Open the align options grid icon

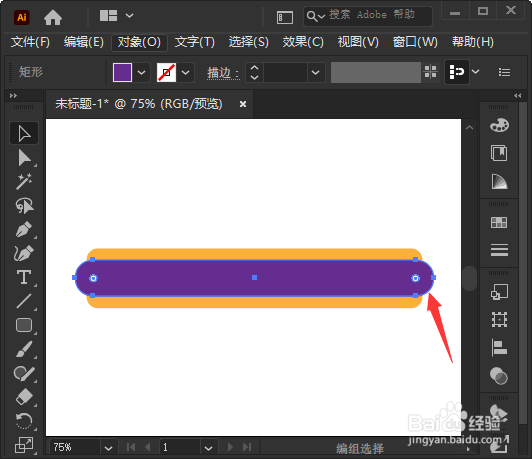431,72
